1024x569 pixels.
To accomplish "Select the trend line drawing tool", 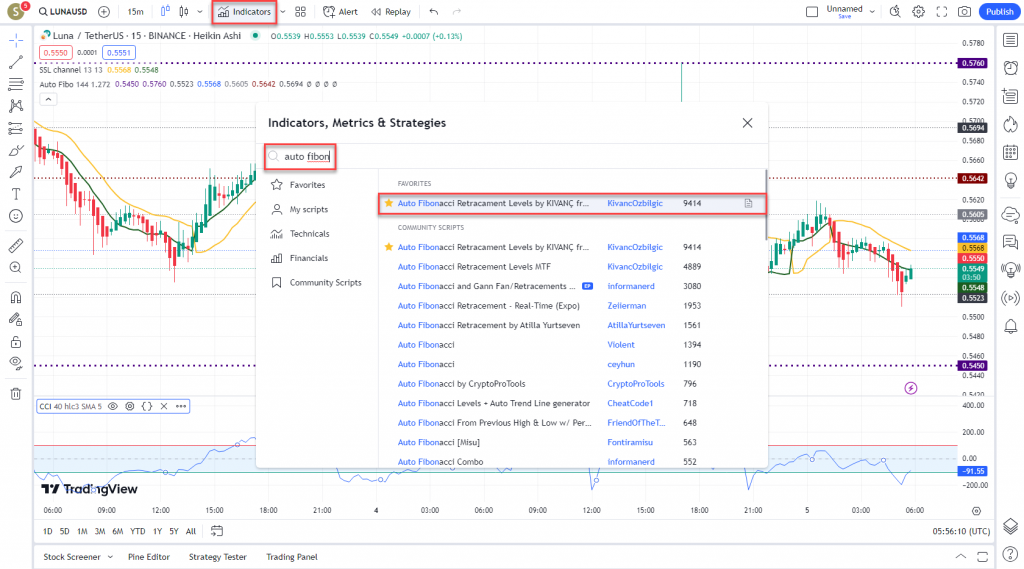I will point(16,62).
